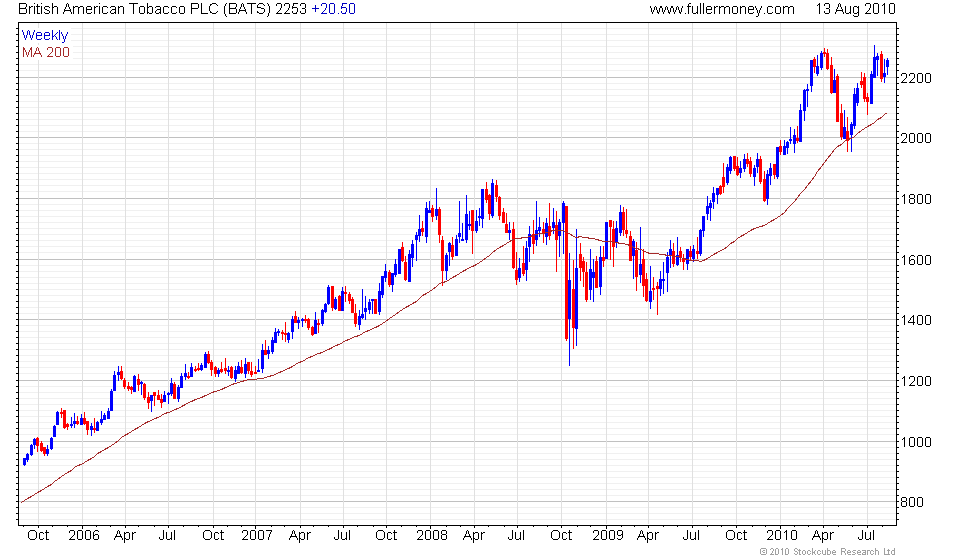This screenshot has width=980, height=560.
Task: Click the last price value '2253'
Action: [291, 9]
